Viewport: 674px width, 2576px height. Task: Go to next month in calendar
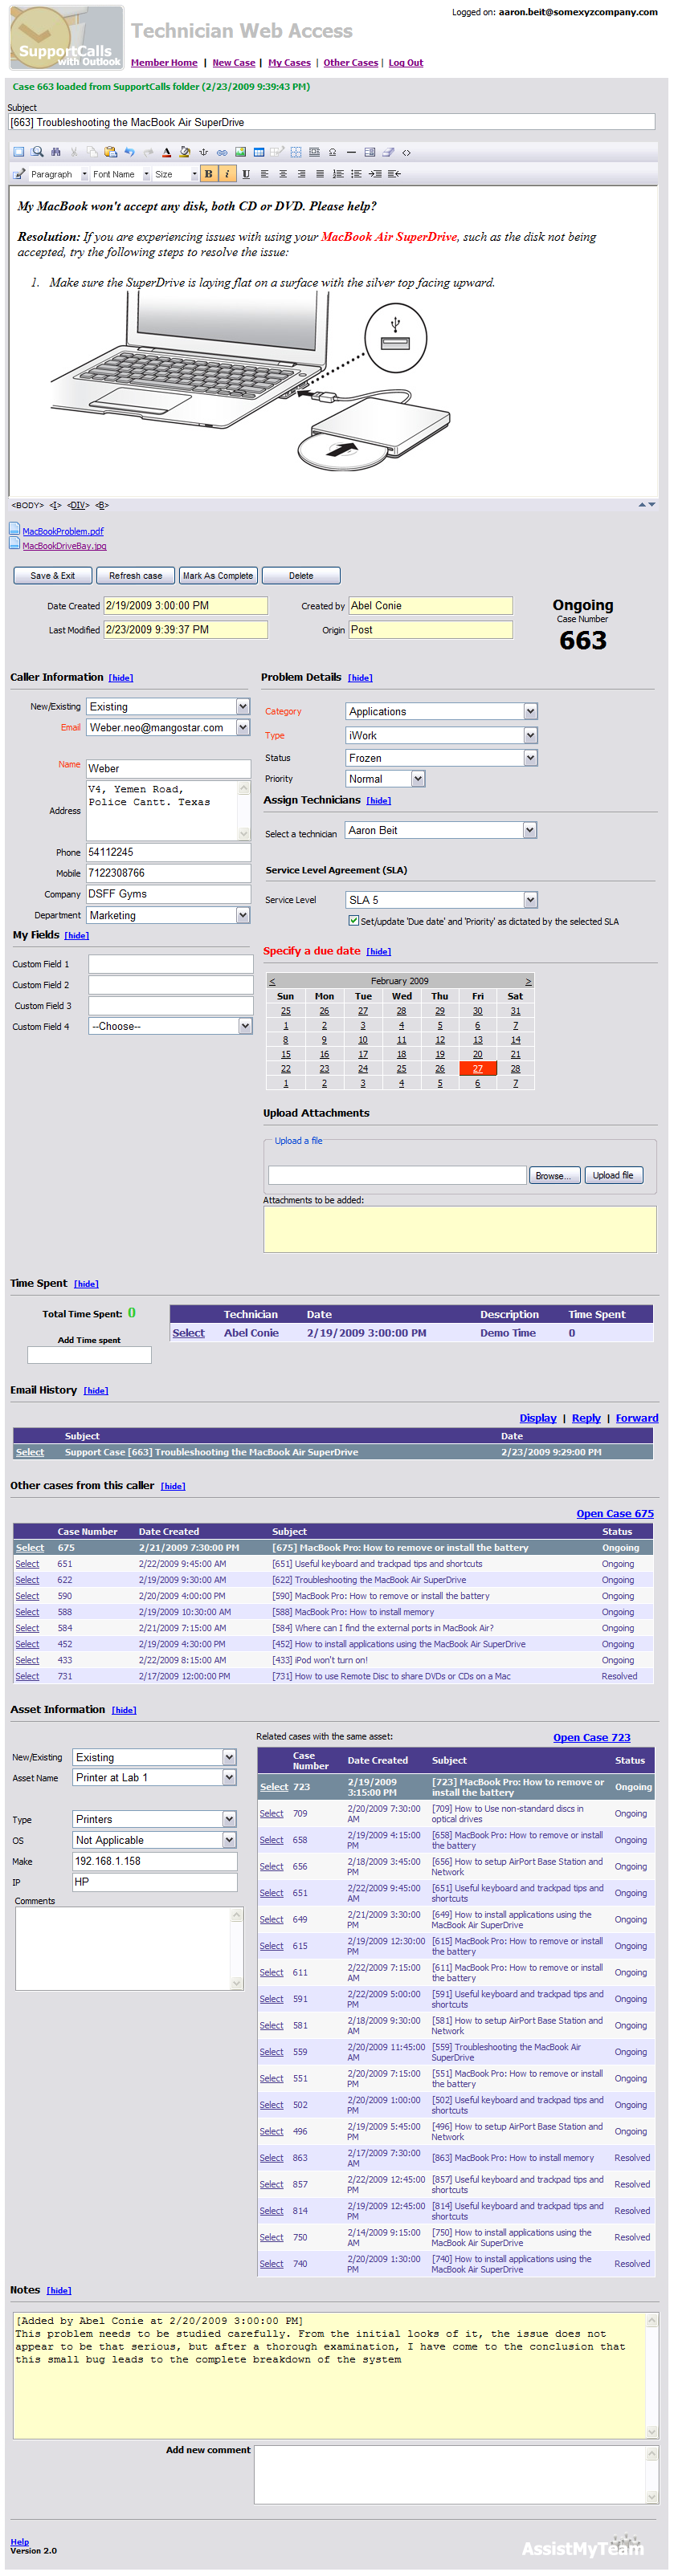(528, 981)
